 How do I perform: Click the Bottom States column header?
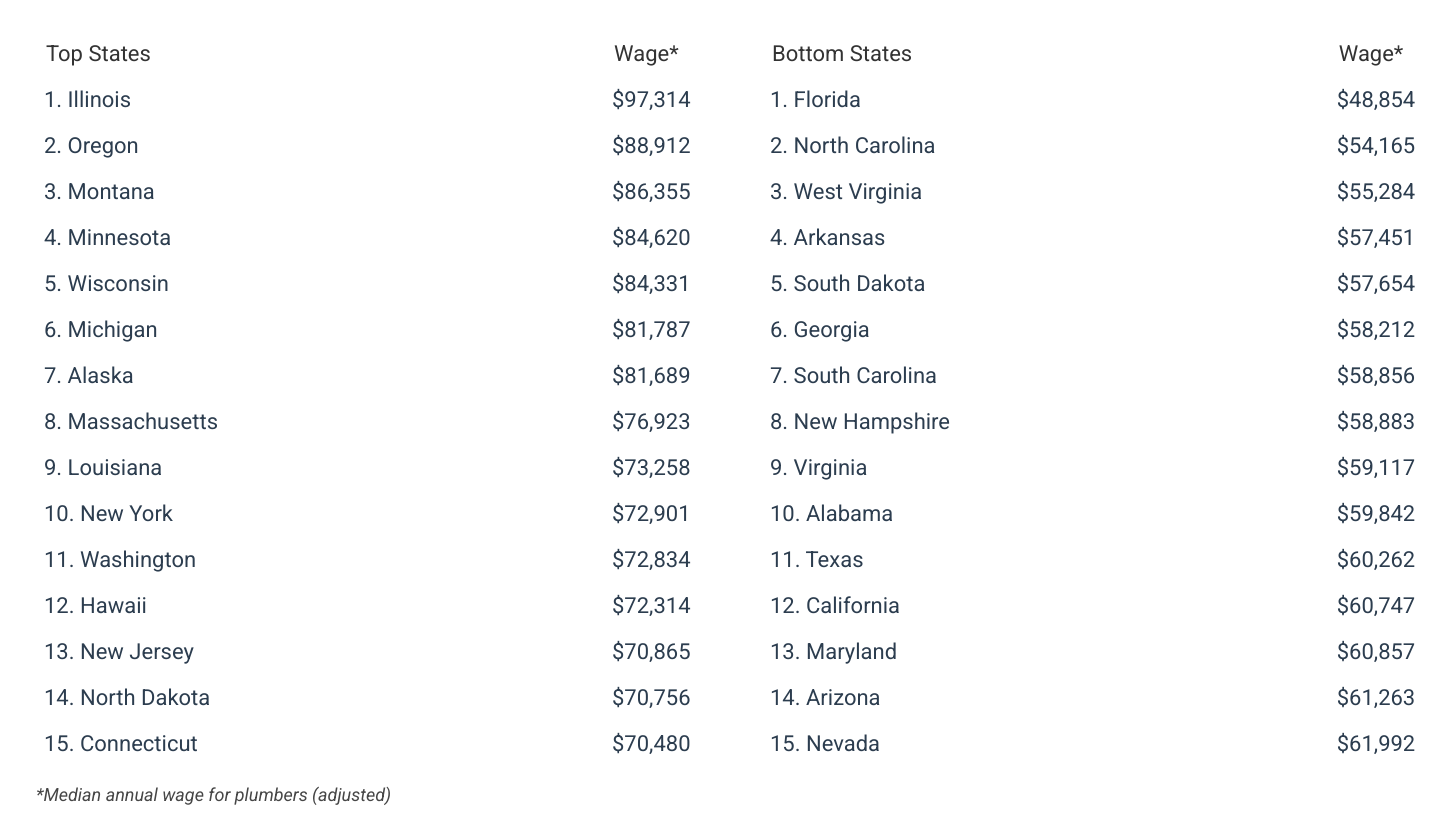[841, 54]
